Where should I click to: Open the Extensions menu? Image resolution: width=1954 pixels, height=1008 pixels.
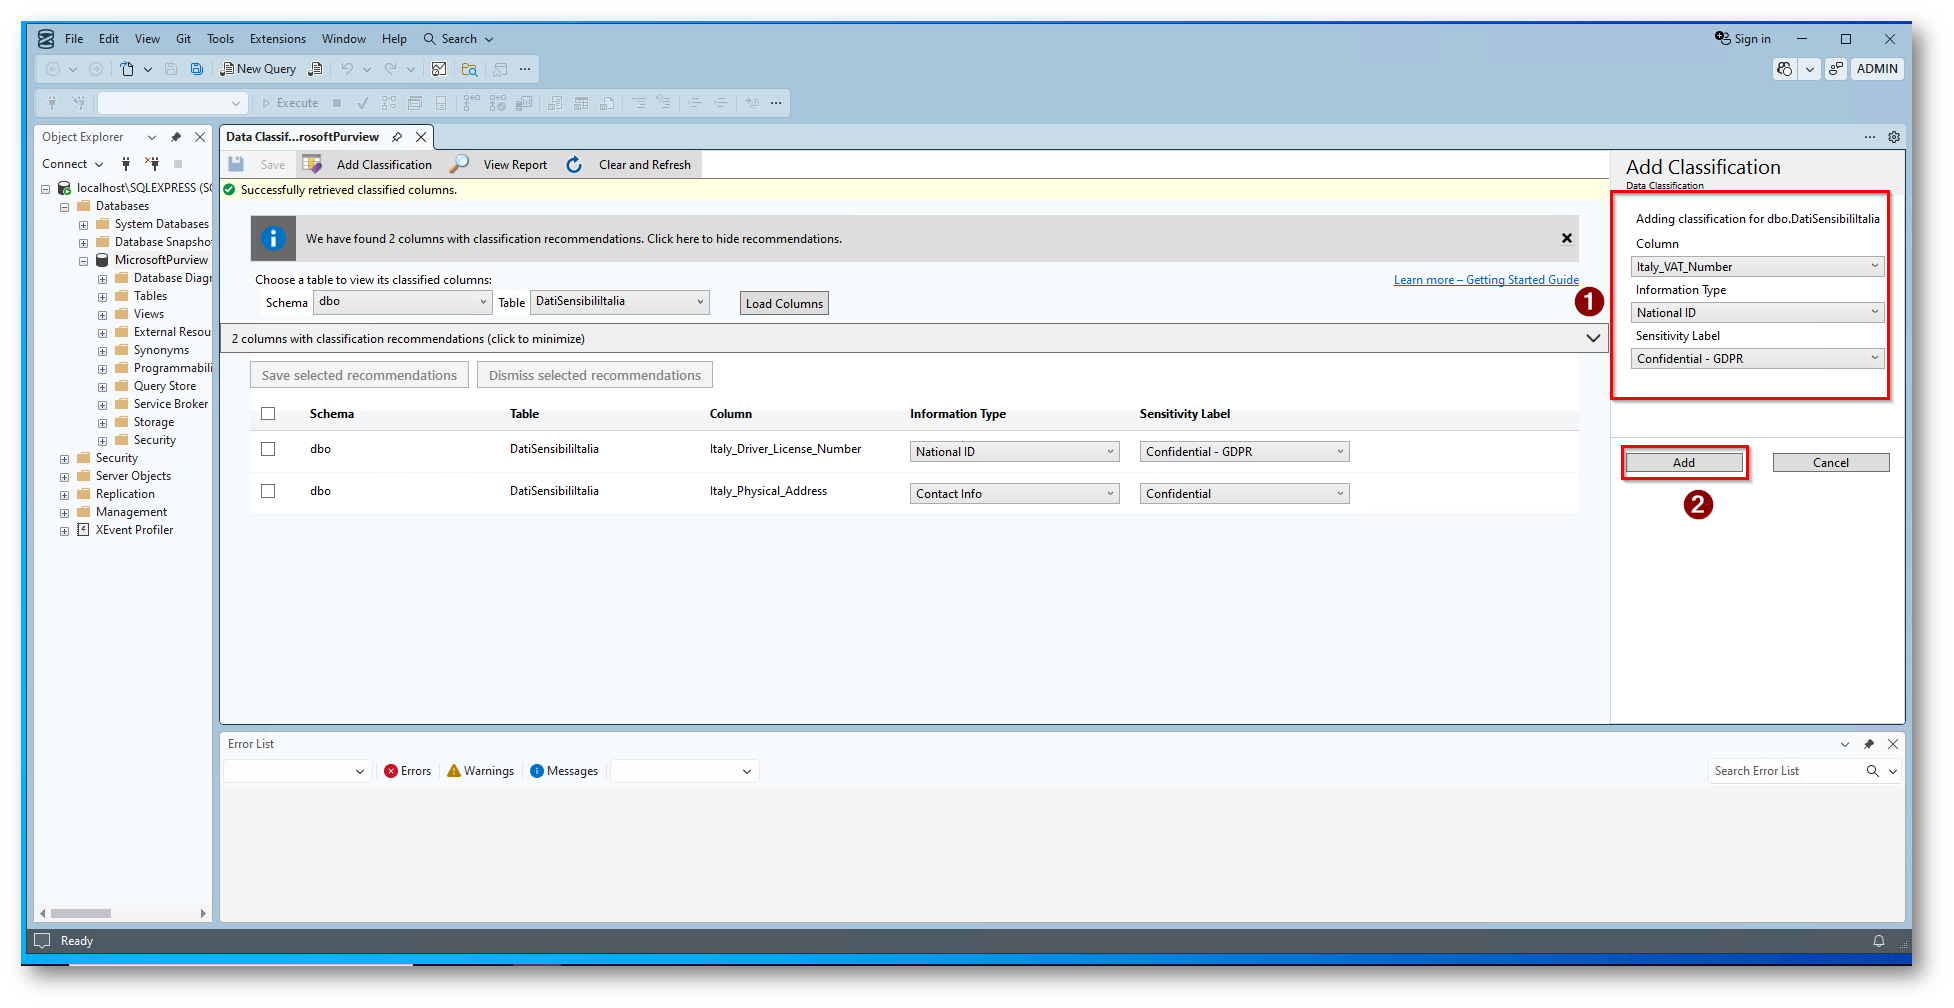pyautogui.click(x=277, y=39)
